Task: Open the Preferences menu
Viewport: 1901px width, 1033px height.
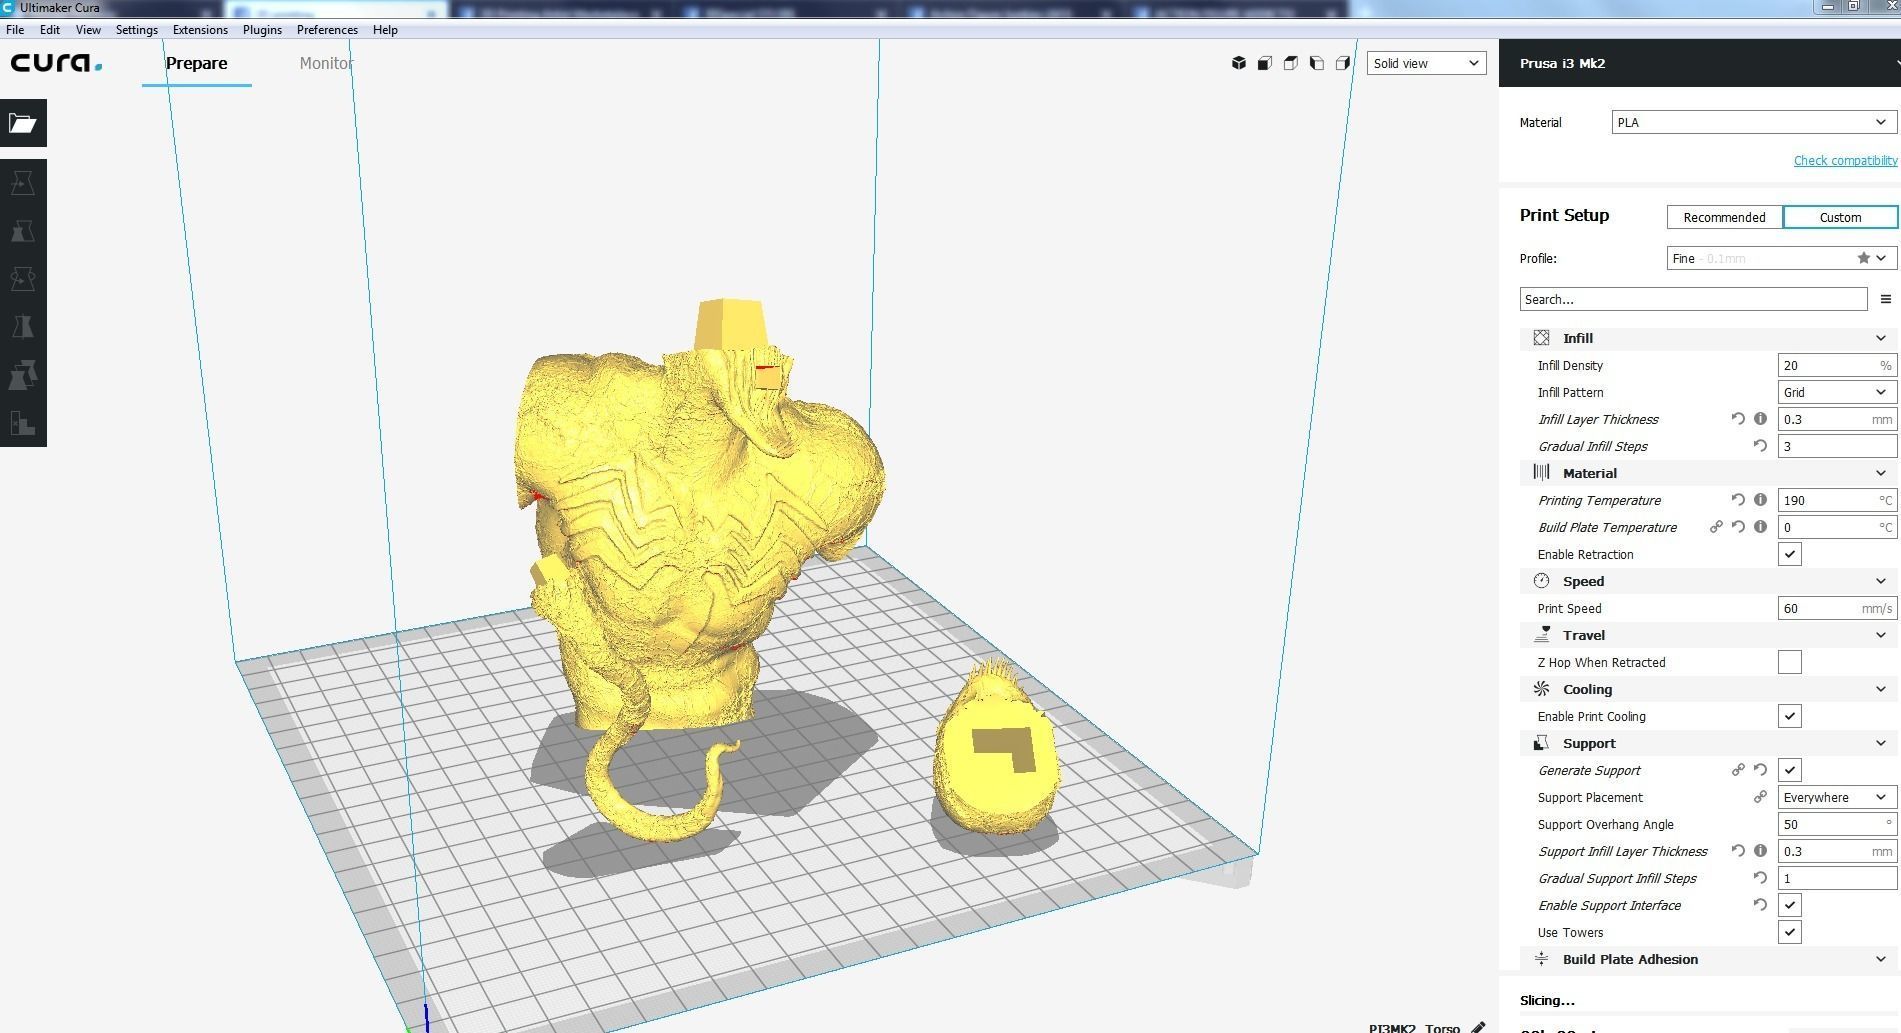Action: (x=327, y=30)
